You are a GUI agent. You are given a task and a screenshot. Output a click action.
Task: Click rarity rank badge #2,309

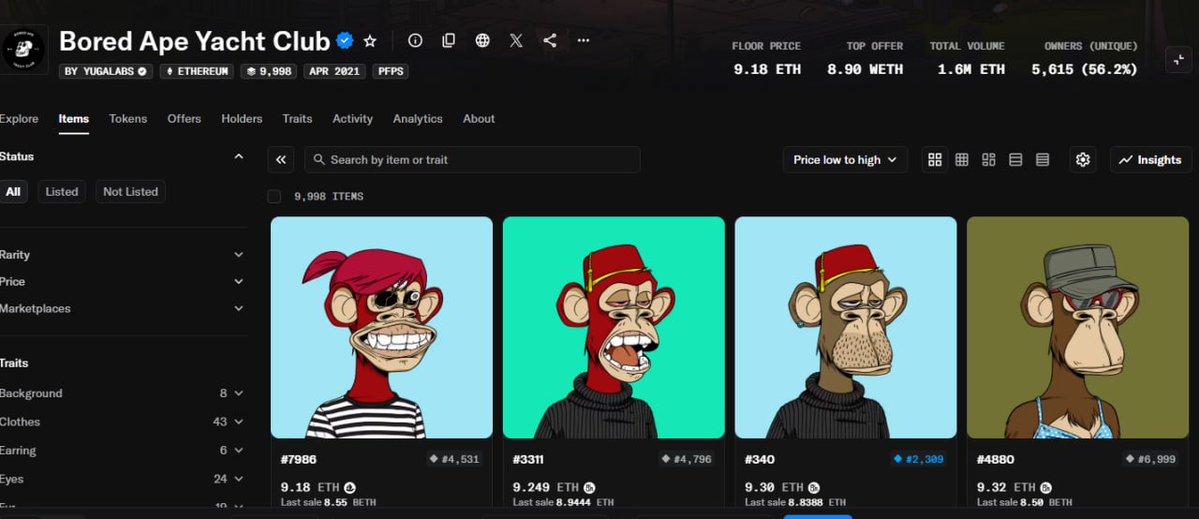(918, 459)
